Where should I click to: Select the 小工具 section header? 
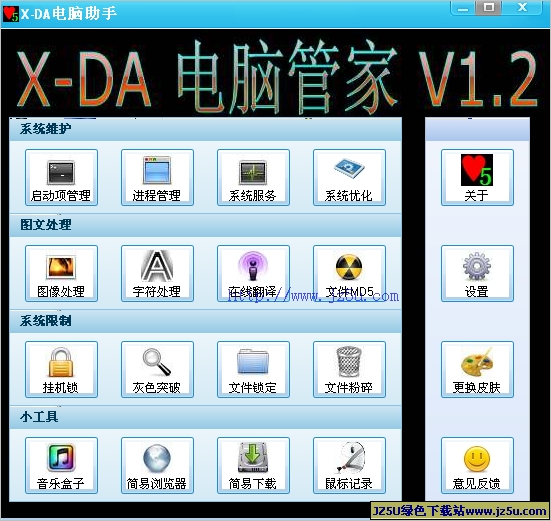[x=205, y=417]
